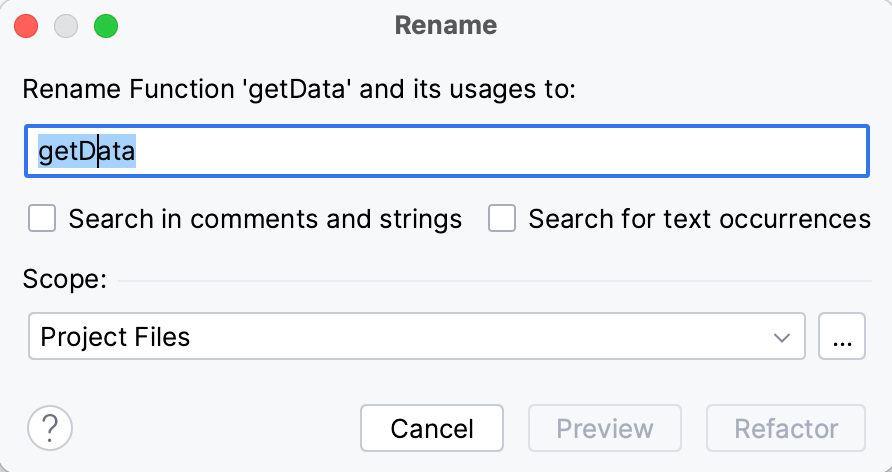Click the Preview button
Screen dimensions: 892x472
[605, 429]
